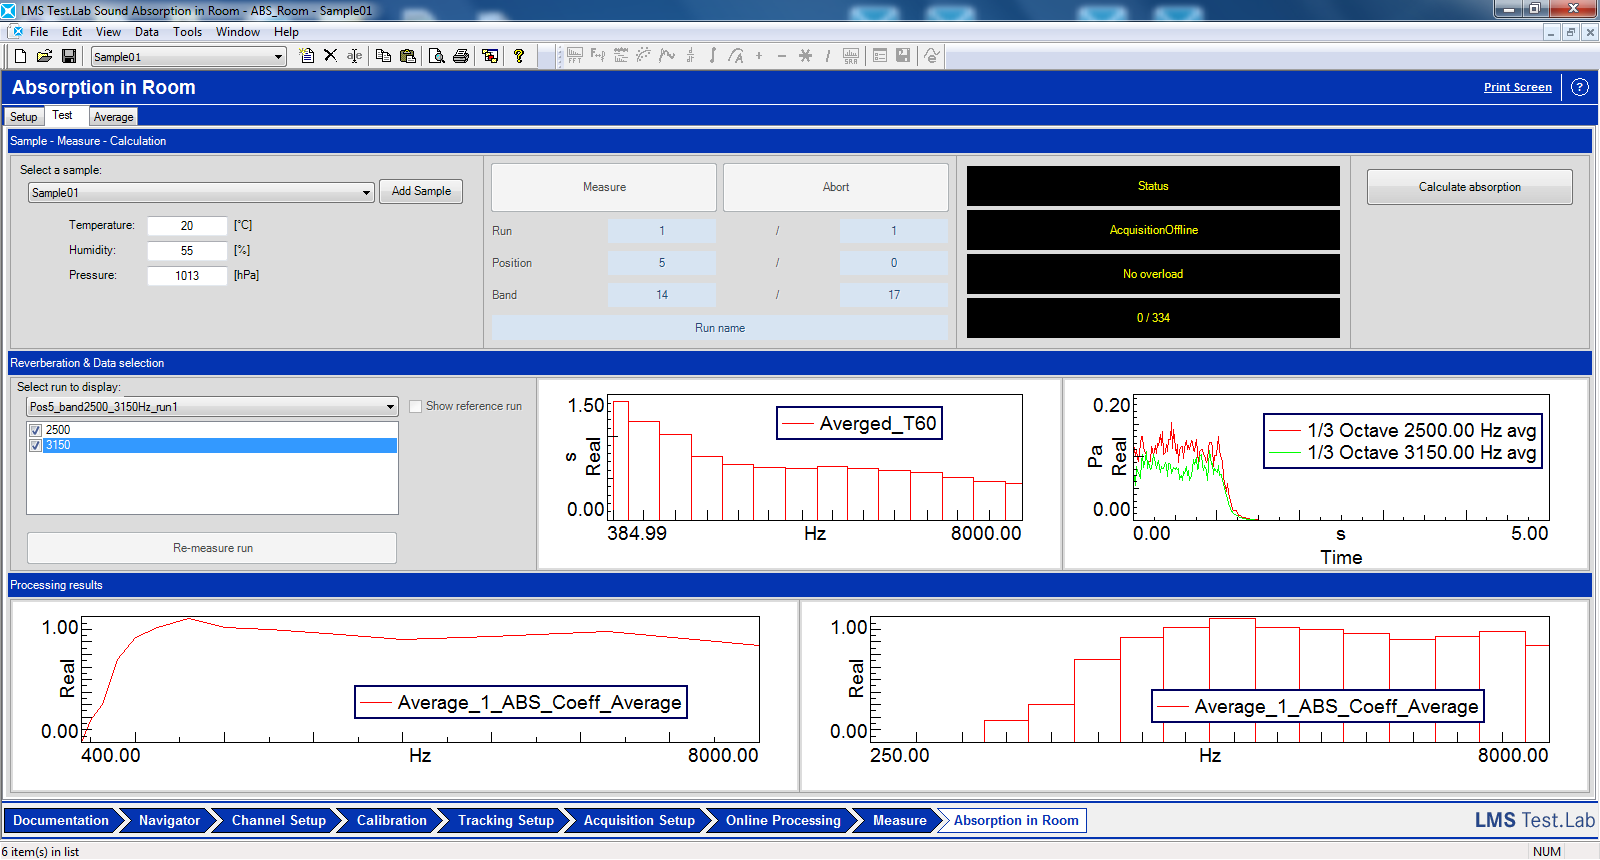Delete with the X toolbar icon
Viewport: 1600px width, 860px height.
(x=331, y=56)
